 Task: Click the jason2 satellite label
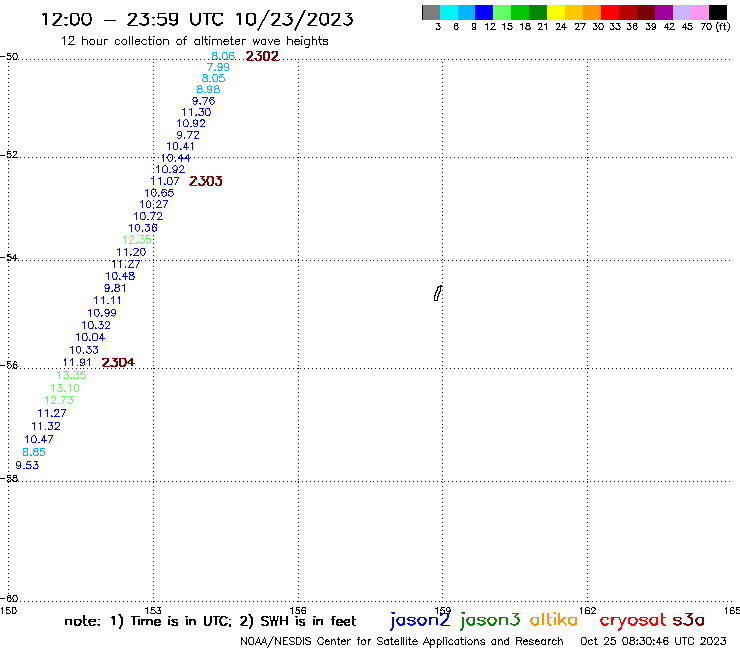coord(420,620)
